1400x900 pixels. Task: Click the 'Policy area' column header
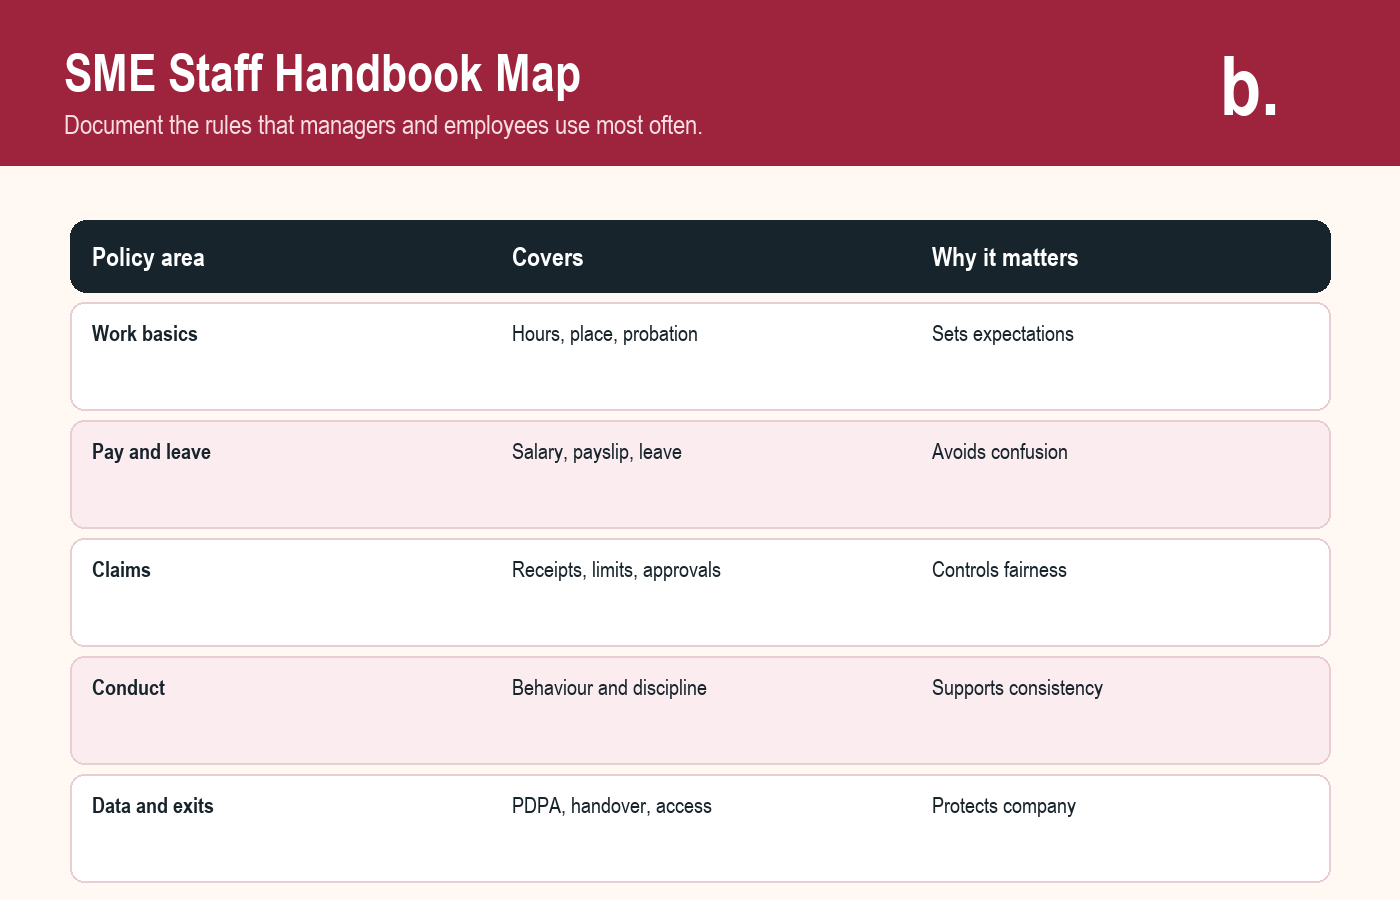(148, 258)
